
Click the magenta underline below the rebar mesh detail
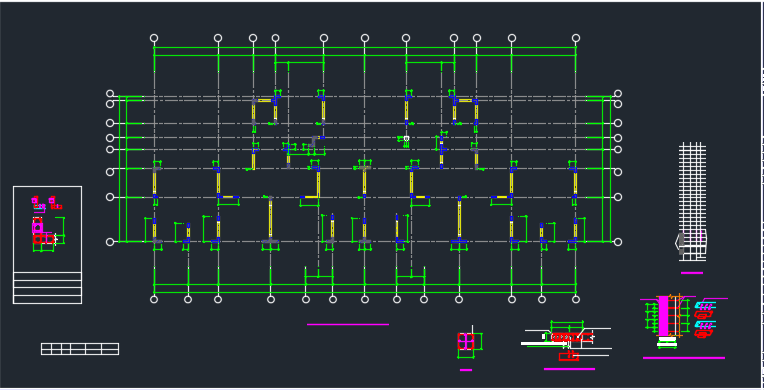click(x=692, y=273)
